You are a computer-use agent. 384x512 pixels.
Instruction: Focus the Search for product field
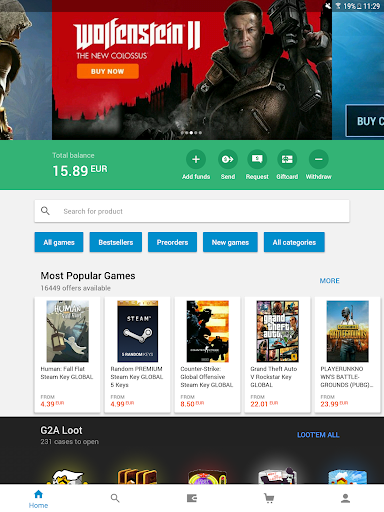point(192,211)
